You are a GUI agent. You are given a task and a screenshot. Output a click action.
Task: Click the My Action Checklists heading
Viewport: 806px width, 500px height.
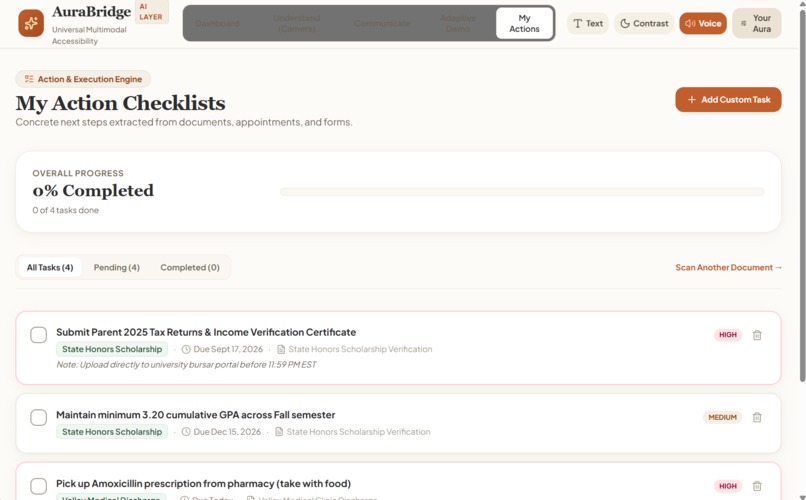[x=120, y=103]
